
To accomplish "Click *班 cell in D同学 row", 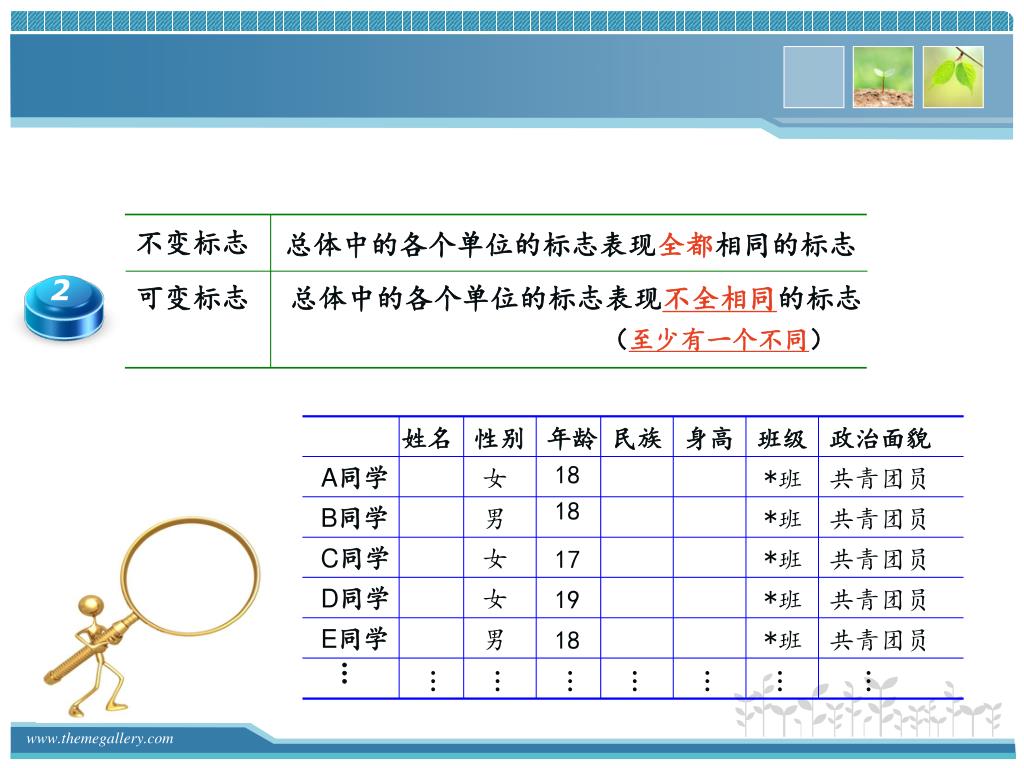I will point(782,600).
